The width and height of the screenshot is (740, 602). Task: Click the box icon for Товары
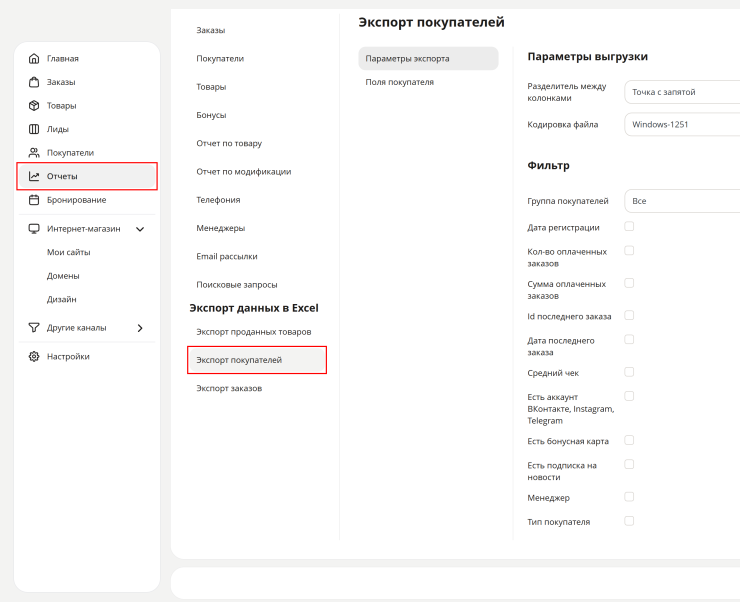tap(34, 106)
